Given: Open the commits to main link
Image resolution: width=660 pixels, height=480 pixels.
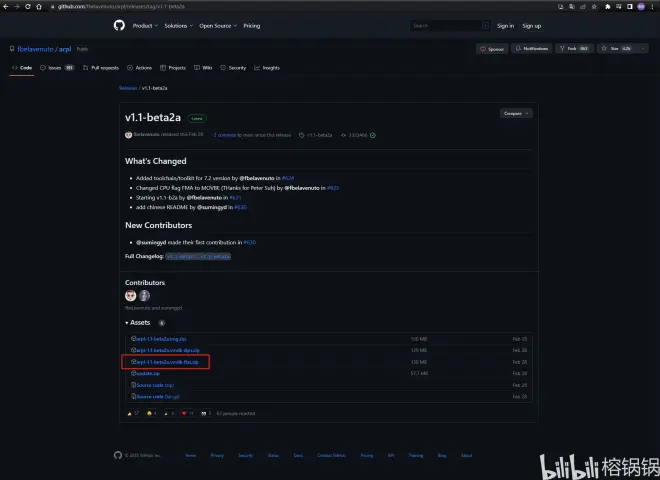Looking at the screenshot, I should pyautogui.click(x=225, y=135).
